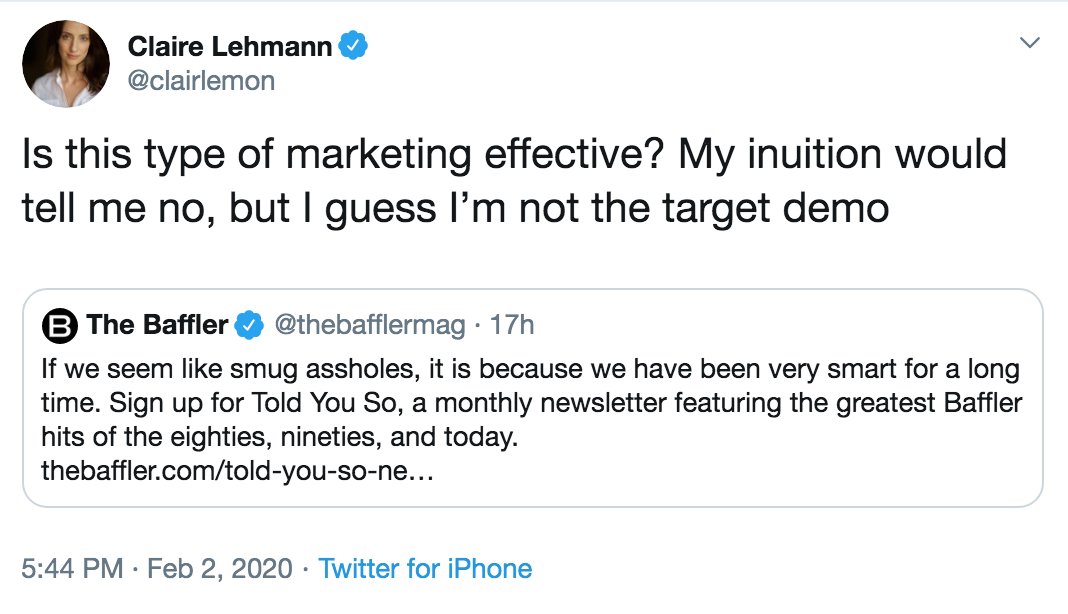Click the Claire Lehmann display name
The image size is (1068, 614).
click(228, 45)
